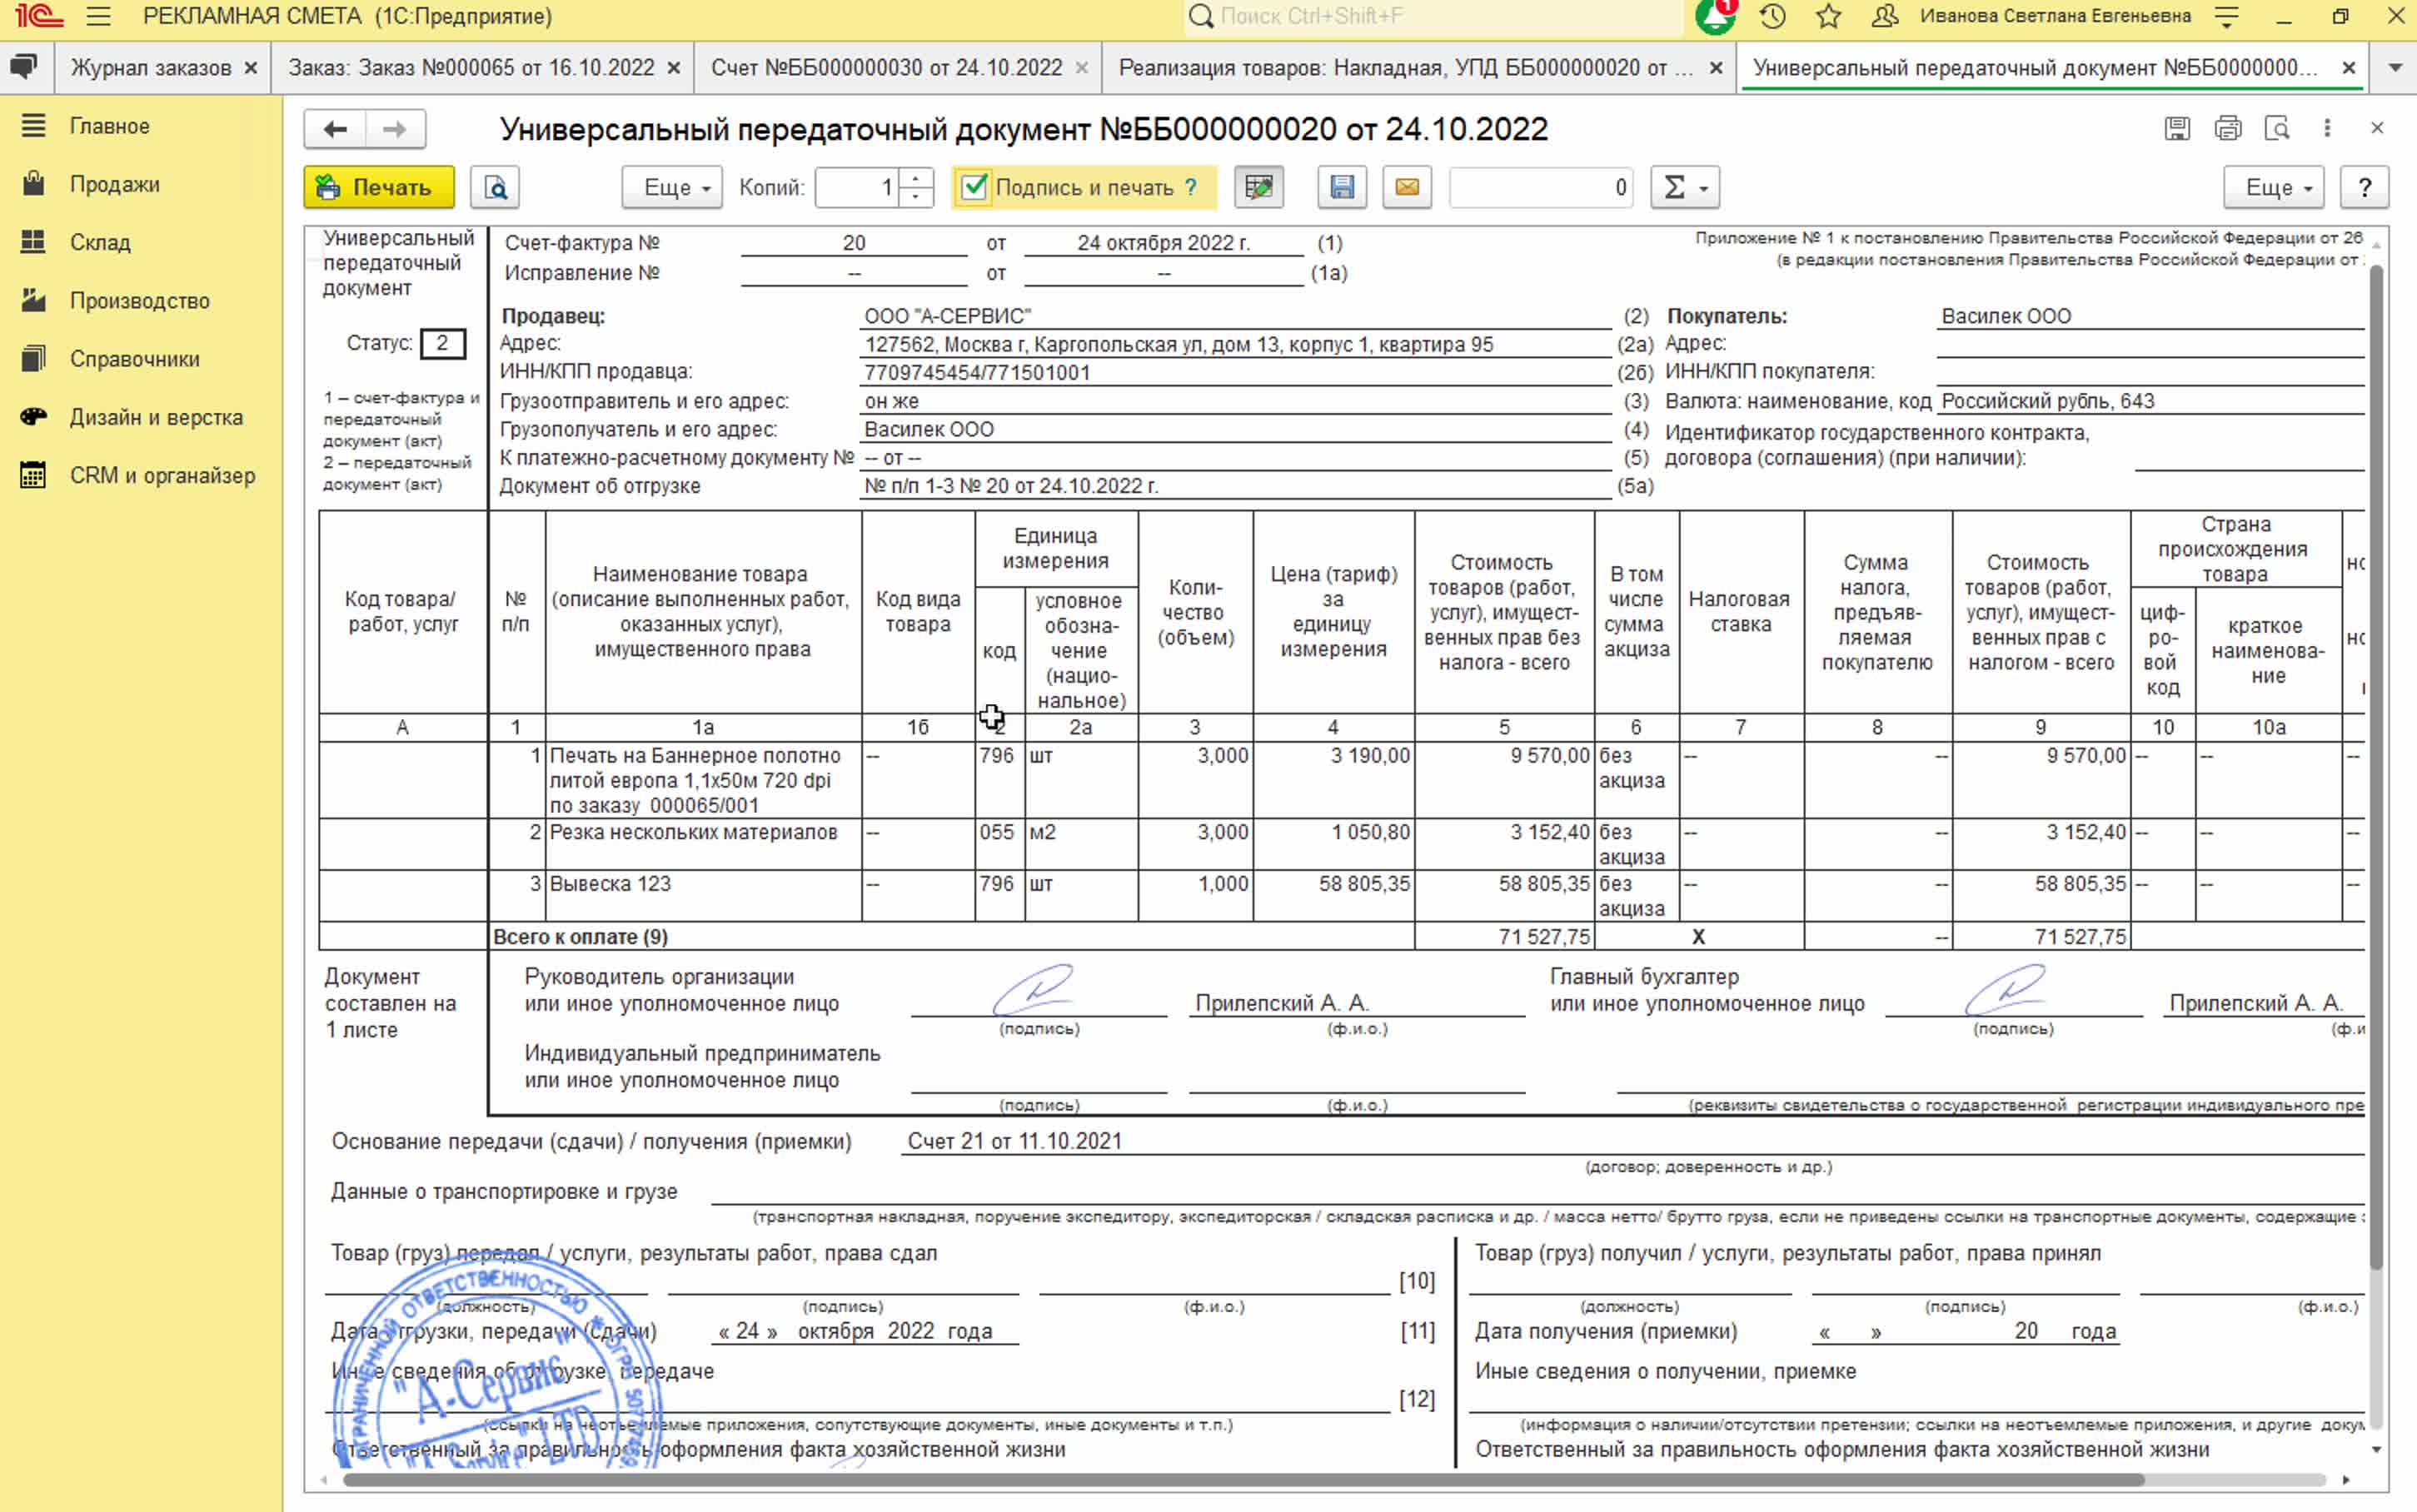Open the sum Σ dropdown
2417x1512 pixels.
point(1685,187)
